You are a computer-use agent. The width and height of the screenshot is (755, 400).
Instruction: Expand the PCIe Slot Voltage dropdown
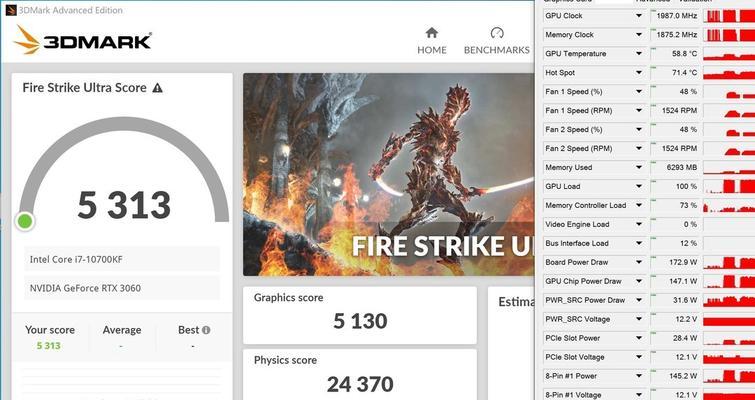[x=639, y=357]
